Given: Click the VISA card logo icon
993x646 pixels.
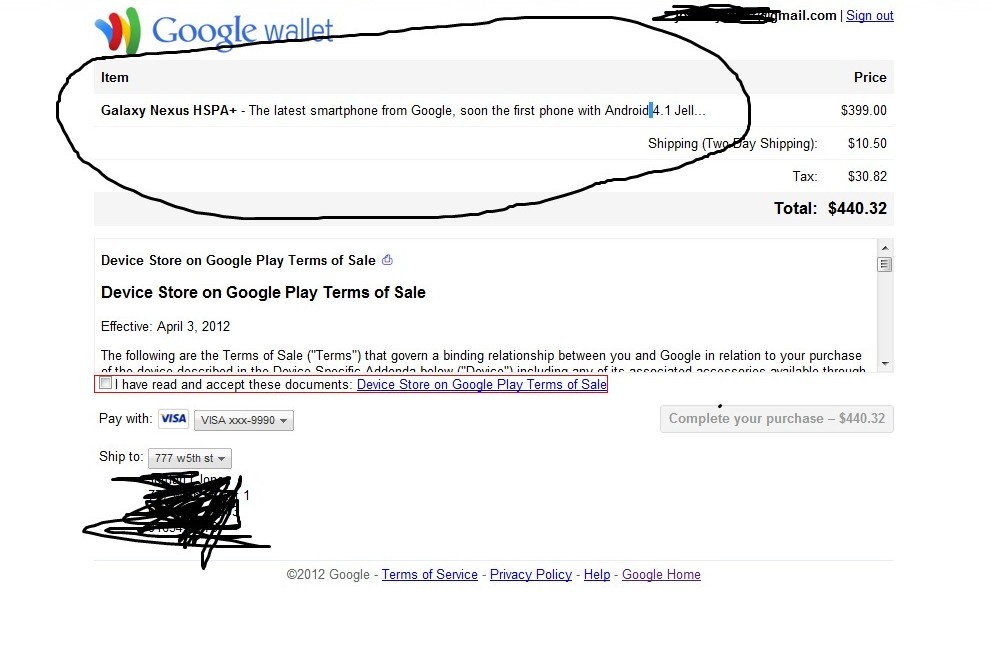Looking at the screenshot, I should pyautogui.click(x=174, y=419).
